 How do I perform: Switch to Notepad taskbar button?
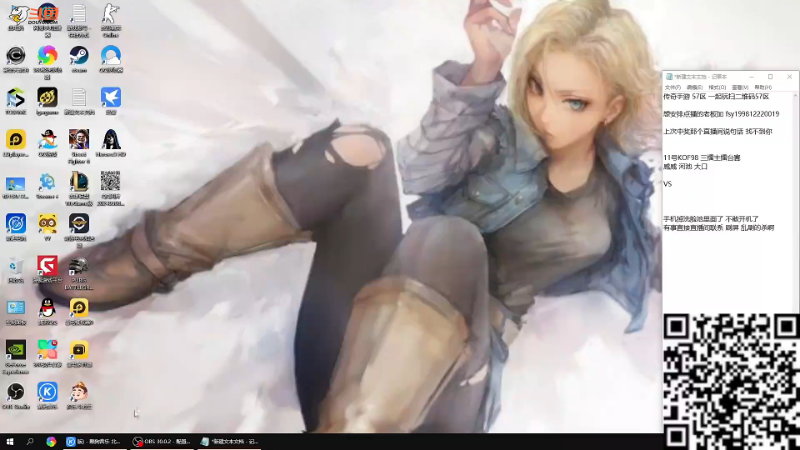tap(229, 442)
